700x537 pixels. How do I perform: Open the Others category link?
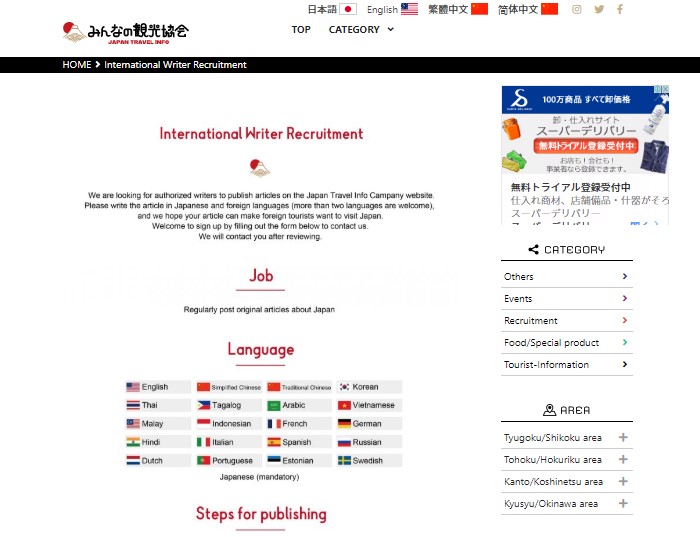[519, 277]
